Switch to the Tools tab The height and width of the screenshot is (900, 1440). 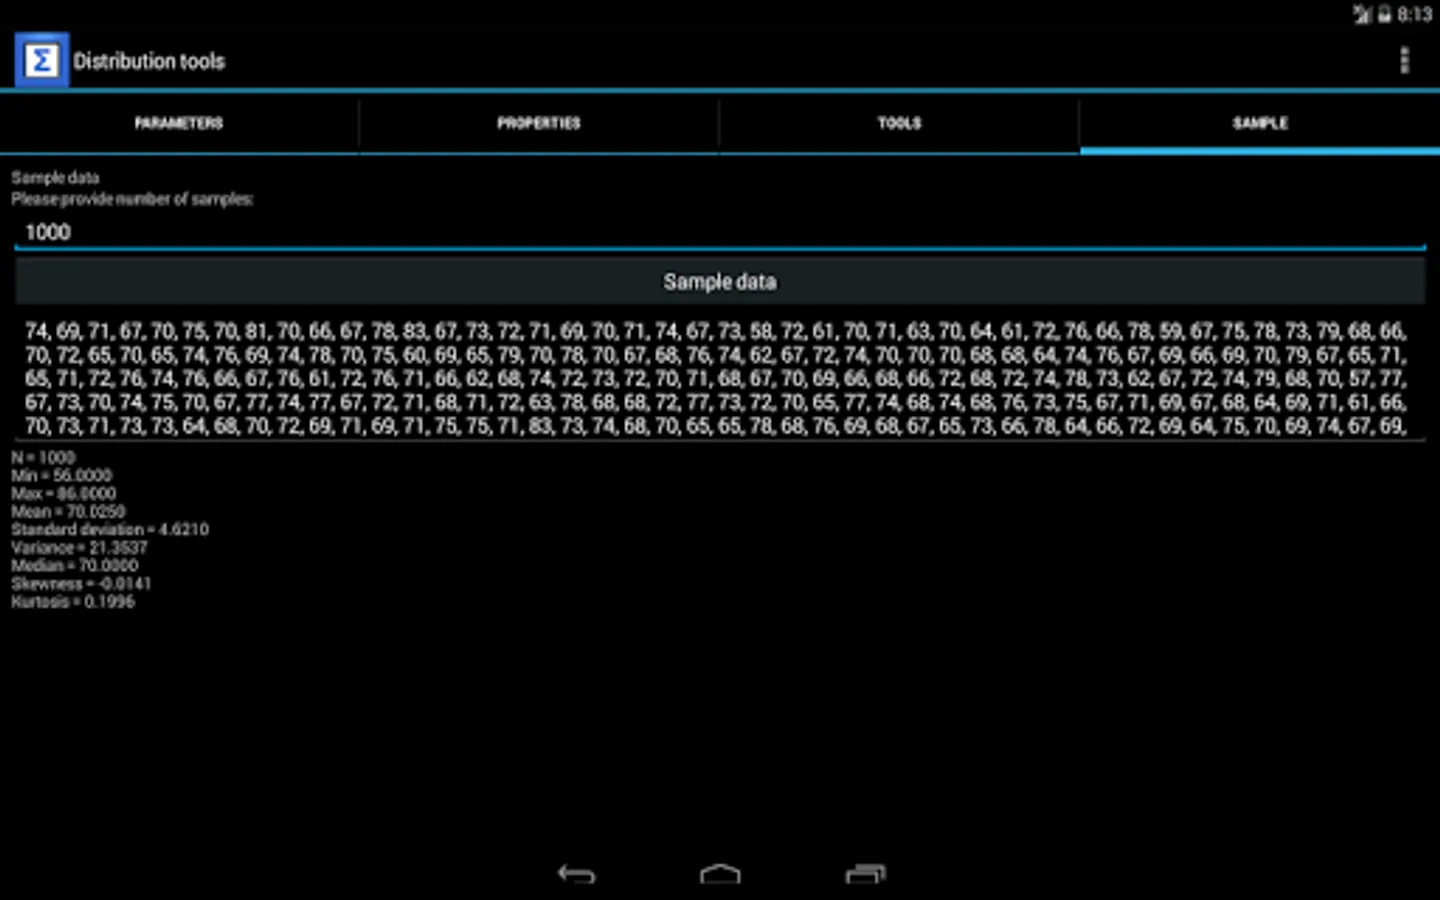click(x=899, y=123)
